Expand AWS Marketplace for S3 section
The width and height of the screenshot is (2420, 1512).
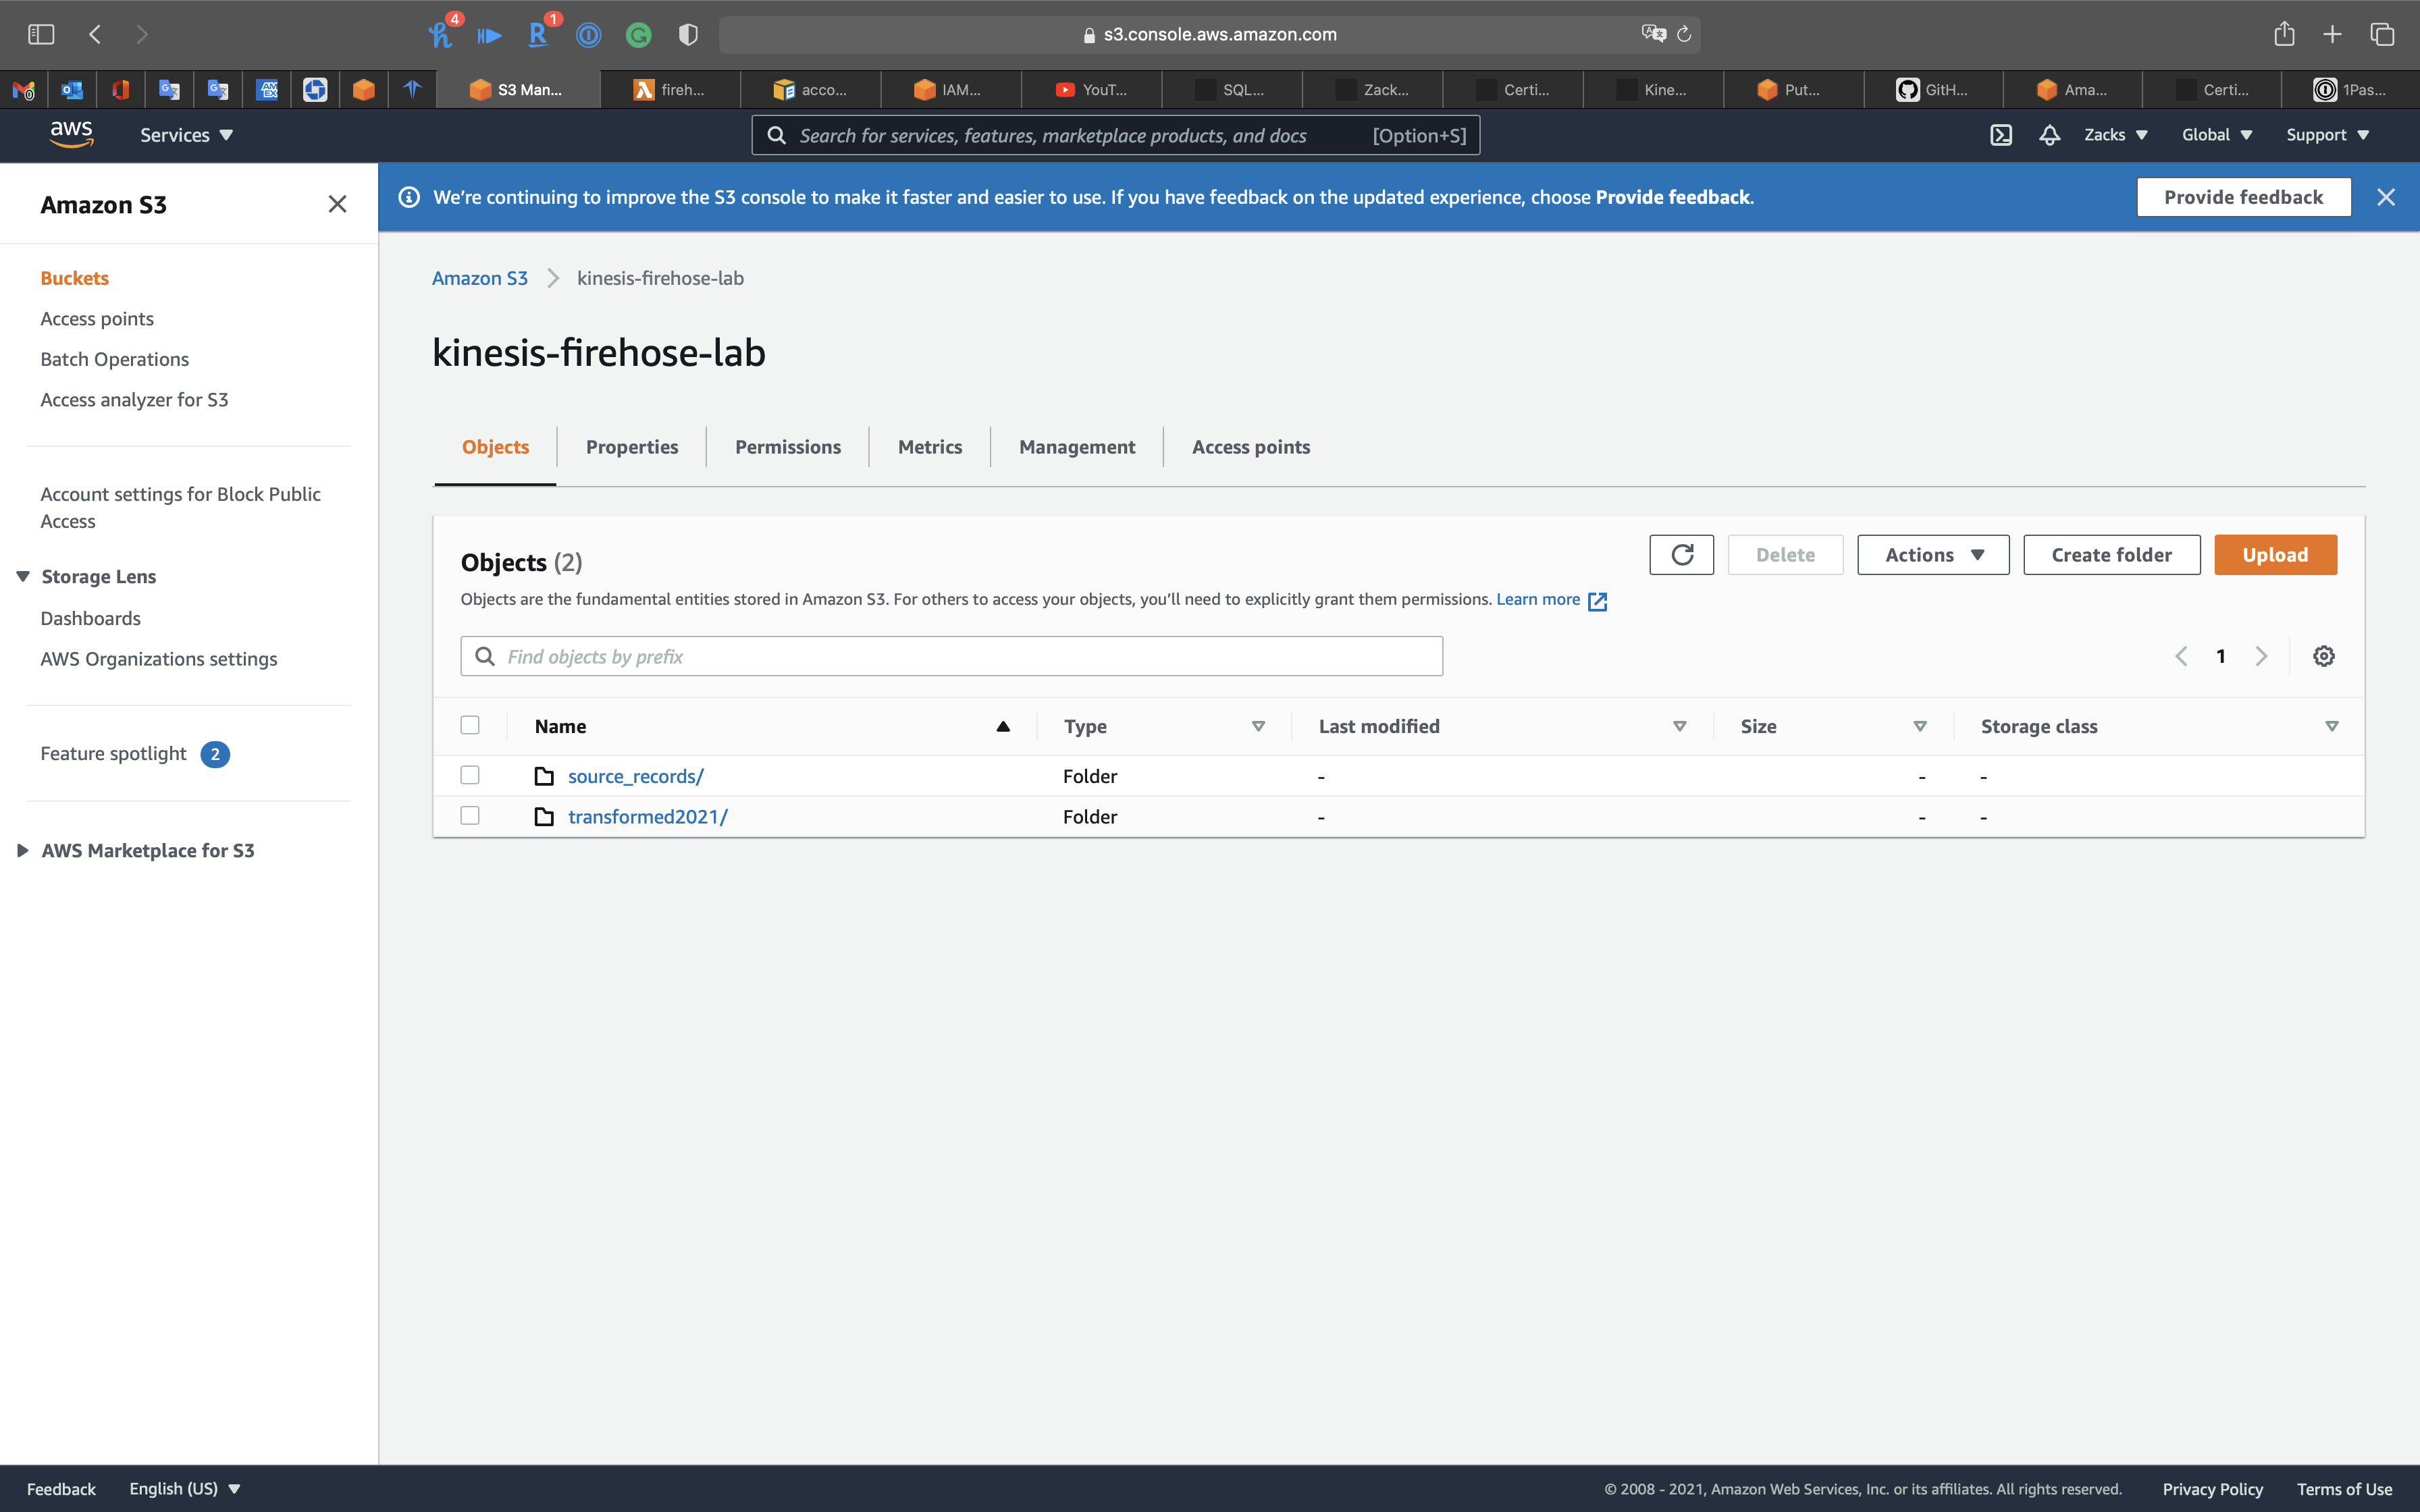pos(22,850)
